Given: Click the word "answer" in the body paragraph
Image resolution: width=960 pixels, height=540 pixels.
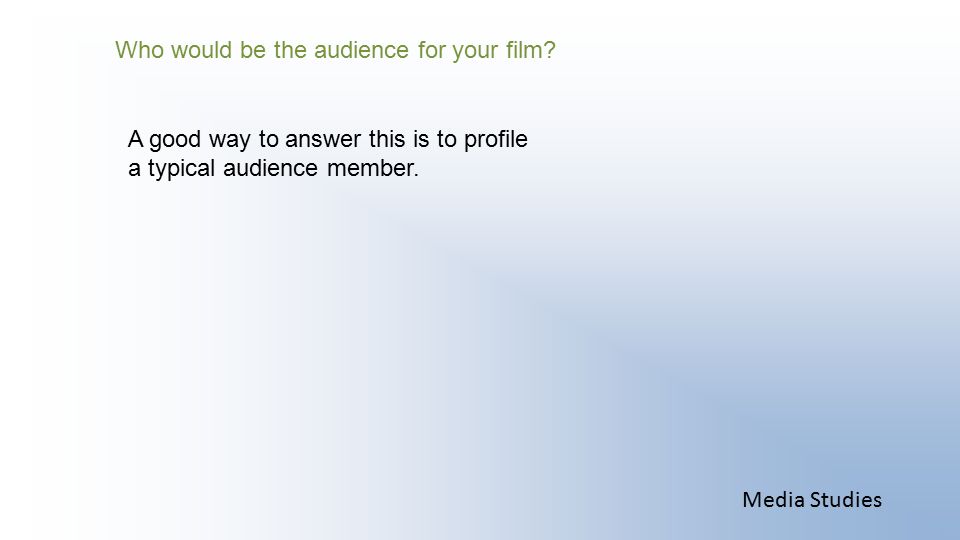Looking at the screenshot, I should coord(323,140).
